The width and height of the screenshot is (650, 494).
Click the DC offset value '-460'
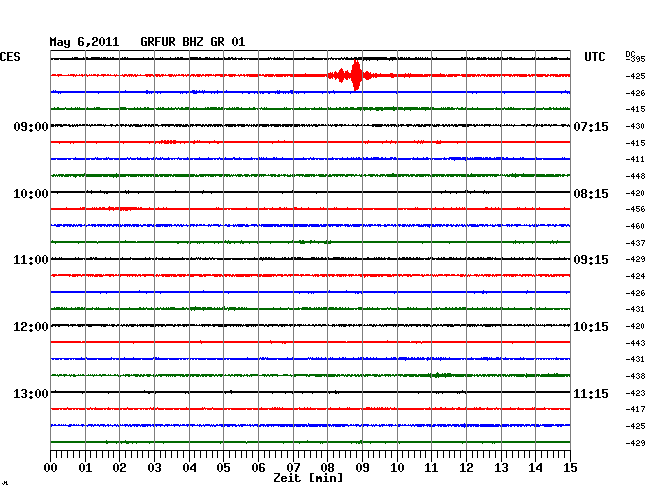635,226
